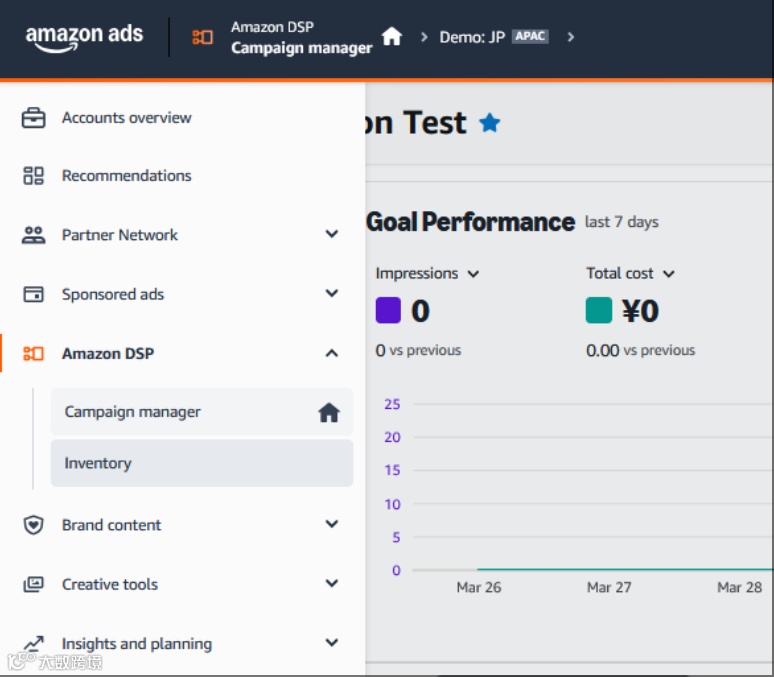
Task: Click house icon beside Campaign manager
Action: pyautogui.click(x=329, y=412)
